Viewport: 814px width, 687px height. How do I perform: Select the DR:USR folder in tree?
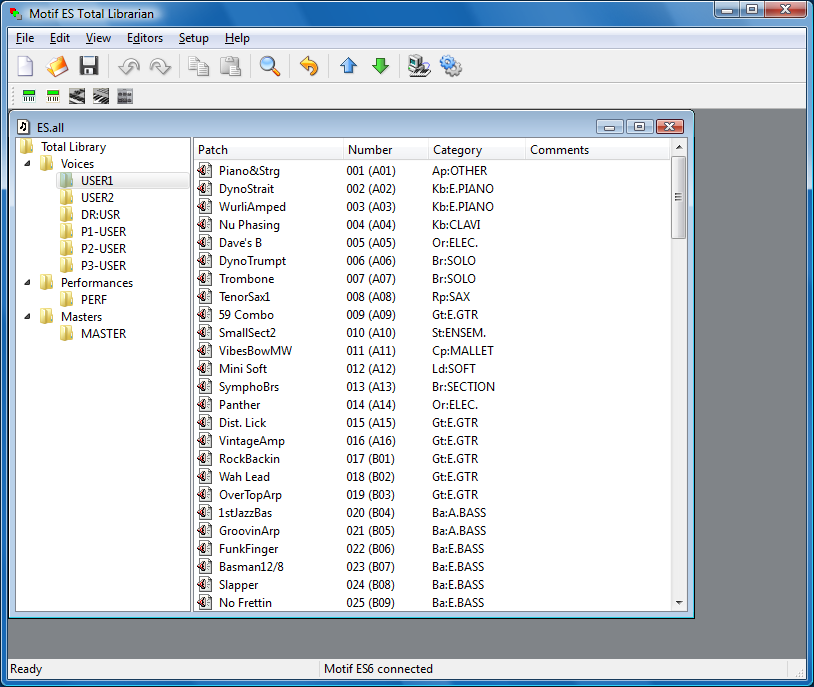coord(100,215)
